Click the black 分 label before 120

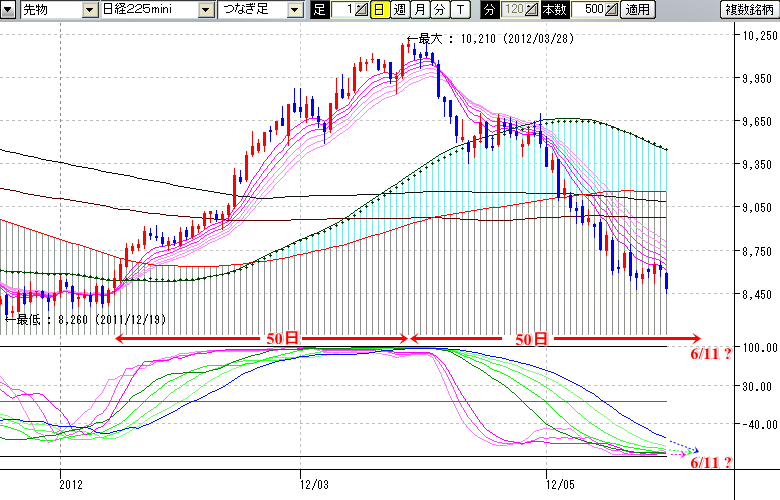489,9
